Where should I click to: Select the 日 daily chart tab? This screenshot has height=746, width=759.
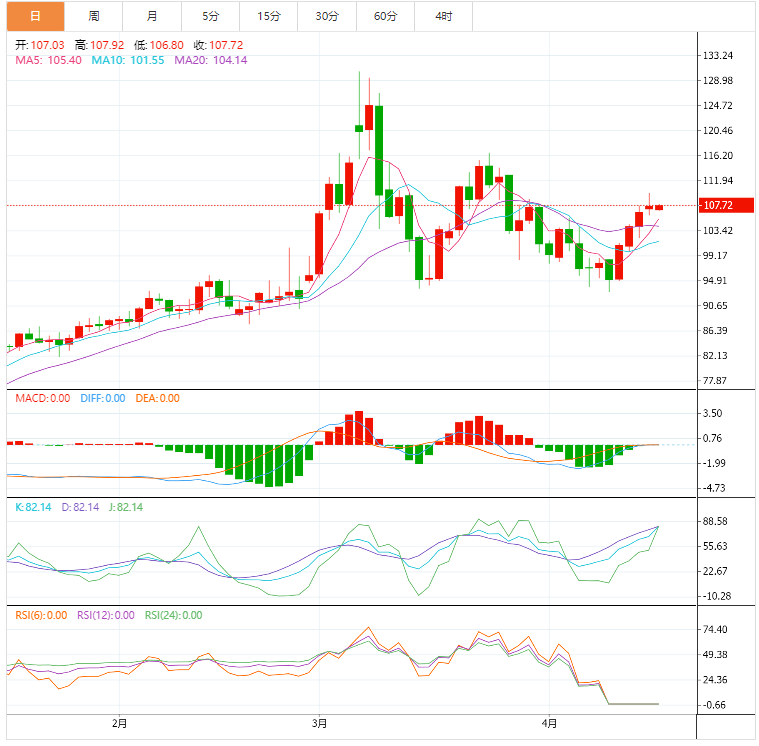[x=35, y=16]
